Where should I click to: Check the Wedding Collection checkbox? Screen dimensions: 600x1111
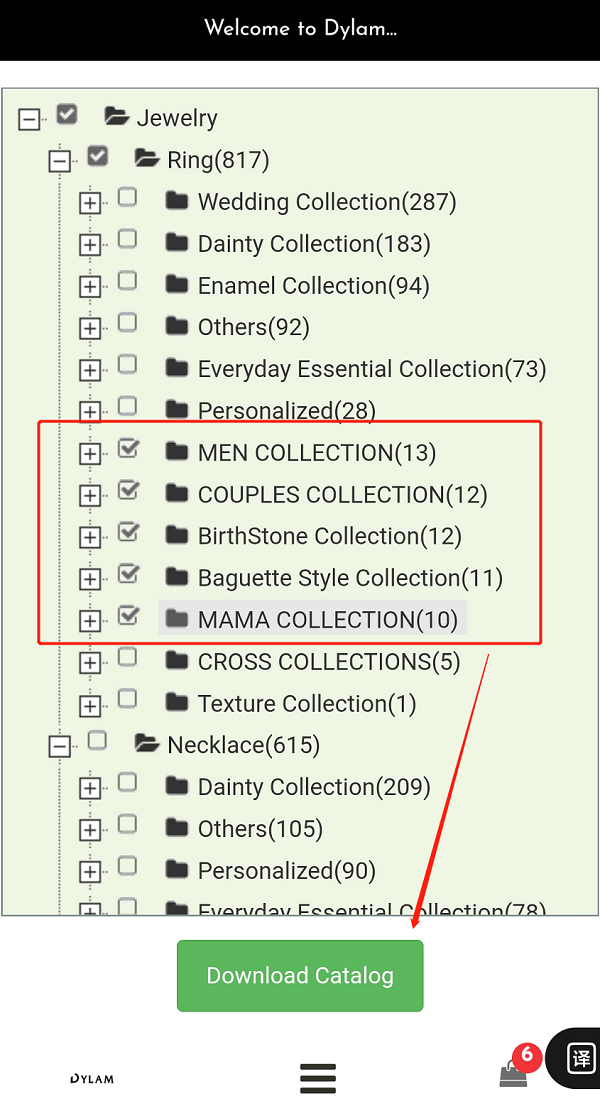pyautogui.click(x=128, y=198)
